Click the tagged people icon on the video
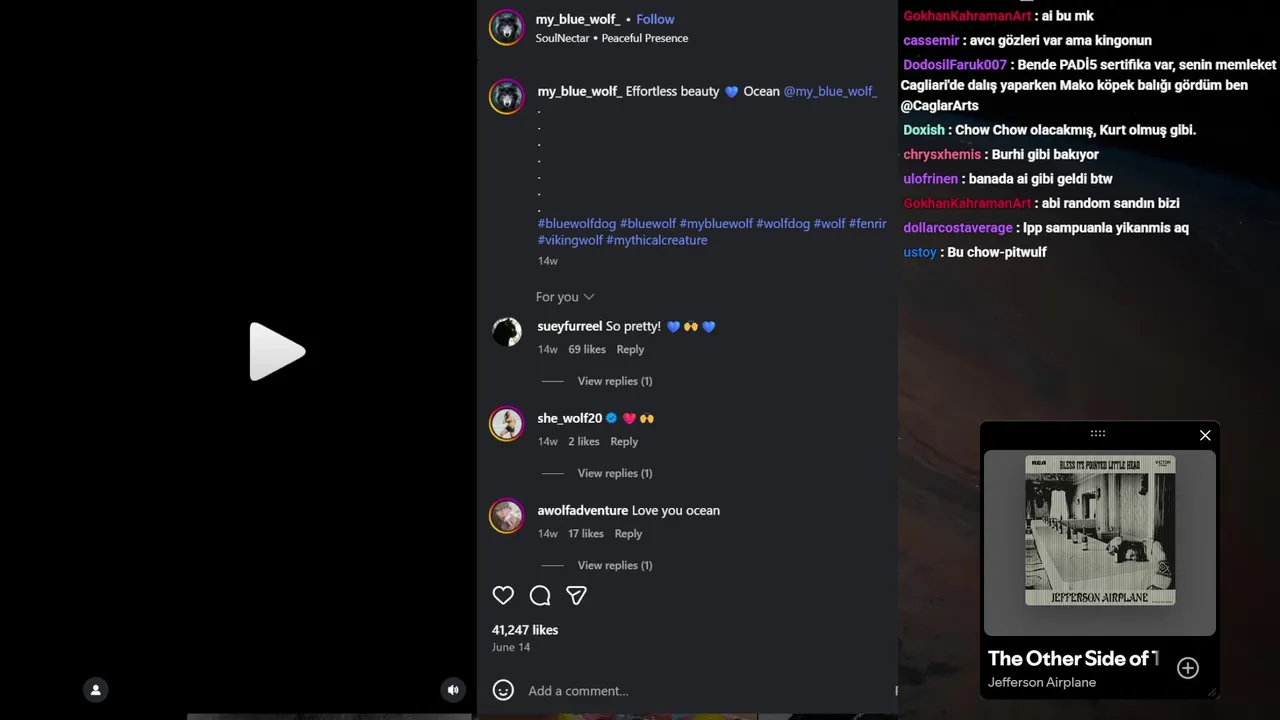 coord(96,690)
